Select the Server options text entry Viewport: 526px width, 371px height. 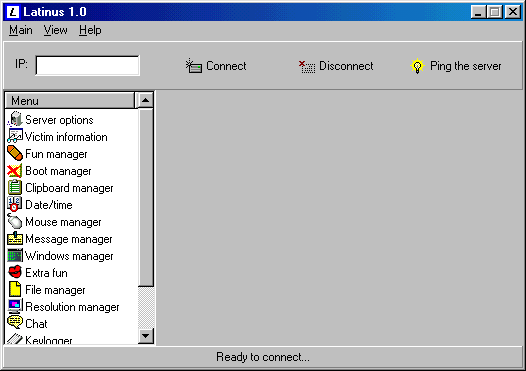[59, 120]
